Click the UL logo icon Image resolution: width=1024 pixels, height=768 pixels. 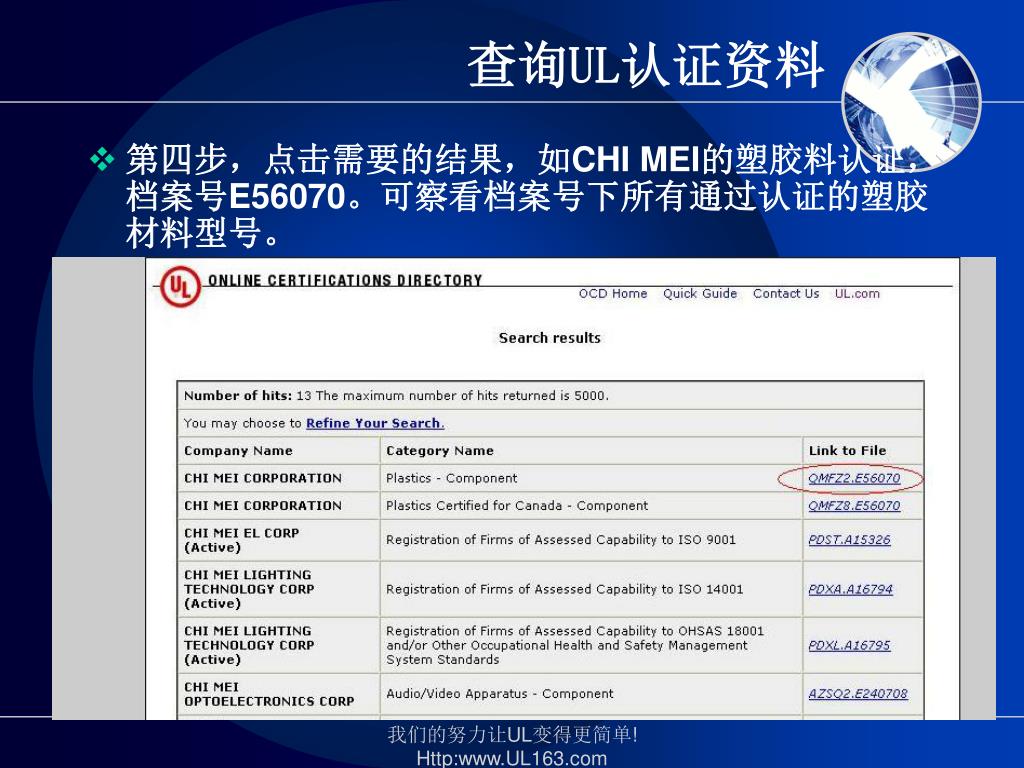point(180,286)
